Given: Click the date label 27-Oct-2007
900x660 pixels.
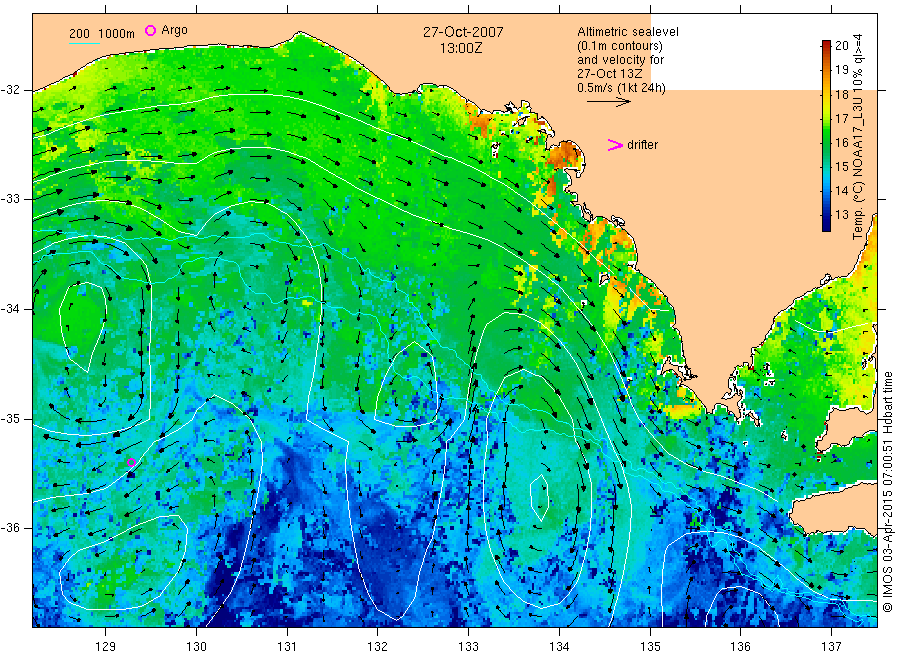Looking at the screenshot, I should click(x=463, y=32).
